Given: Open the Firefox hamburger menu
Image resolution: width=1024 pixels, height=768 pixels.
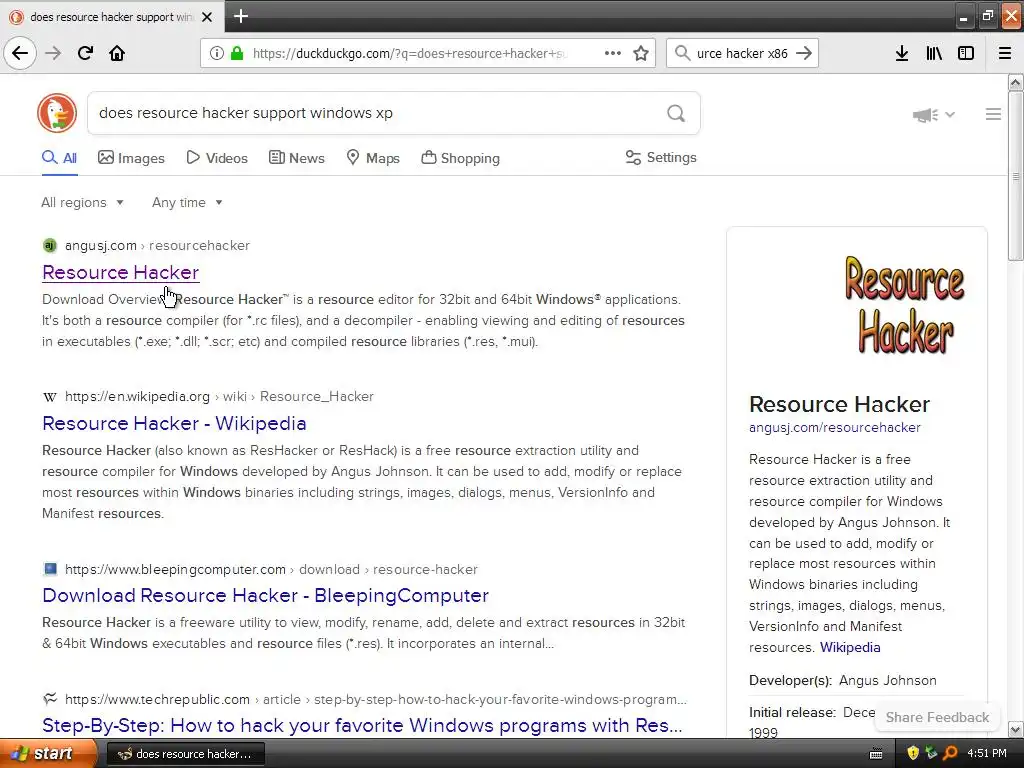Looking at the screenshot, I should pos(1005,53).
